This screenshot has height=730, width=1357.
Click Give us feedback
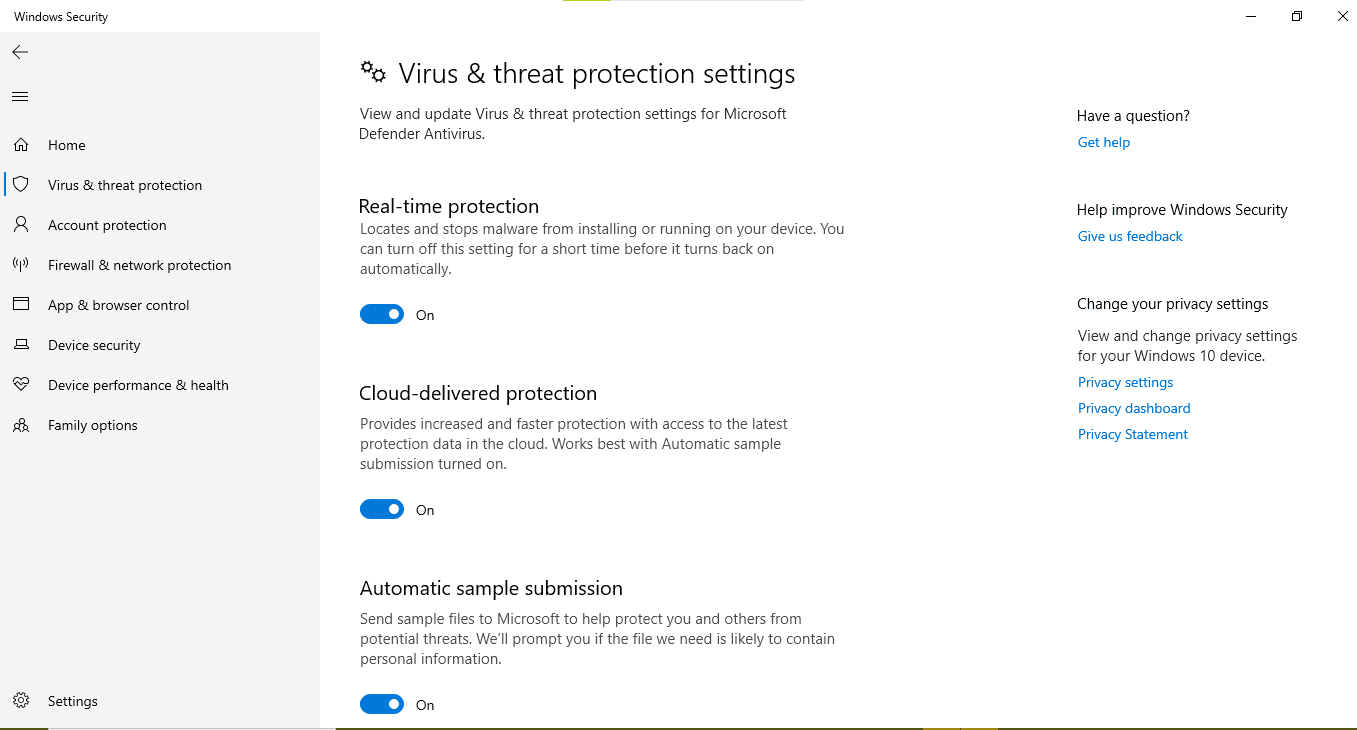click(x=1129, y=235)
